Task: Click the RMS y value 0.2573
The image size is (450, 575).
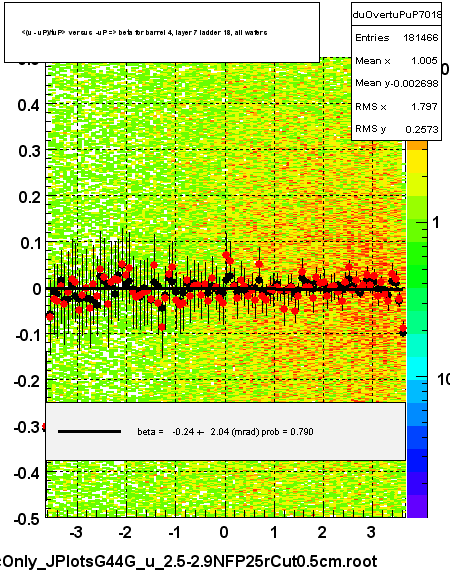Action: [422, 129]
